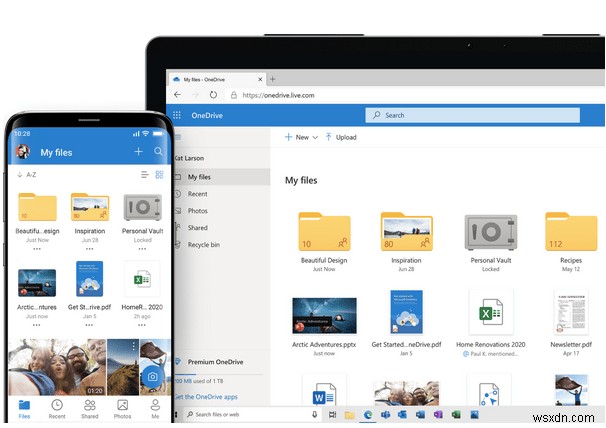Open more options under phone Personal Vault
This screenshot has height=428, width=606.
click(142, 249)
